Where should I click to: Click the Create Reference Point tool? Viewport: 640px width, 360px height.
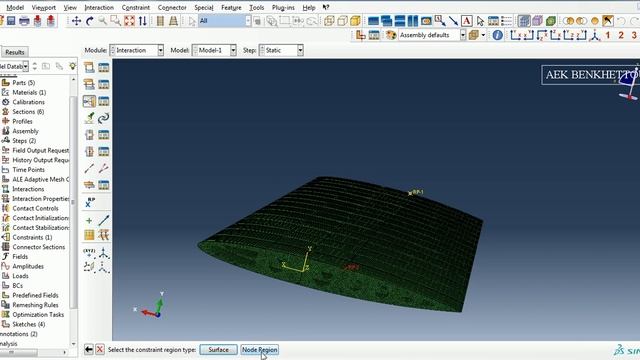pos(90,202)
